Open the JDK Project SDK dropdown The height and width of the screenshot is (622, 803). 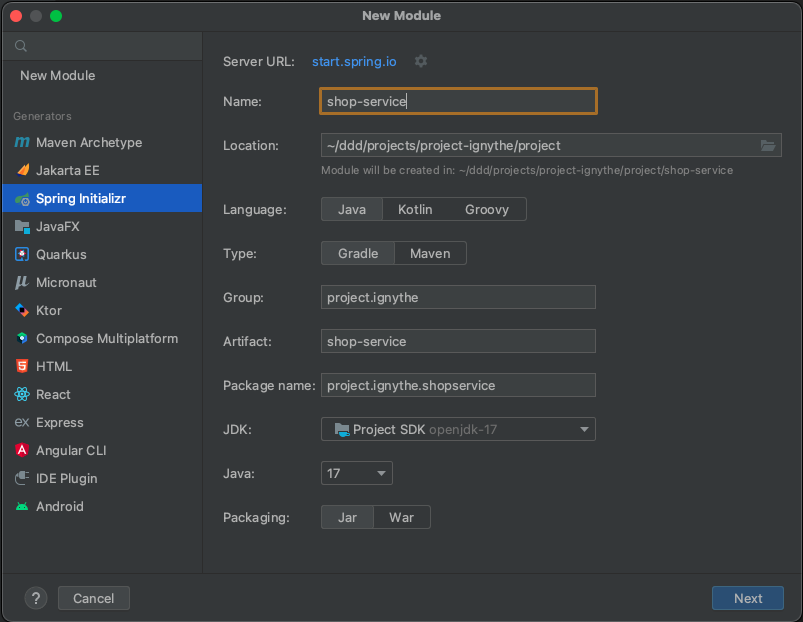click(x=458, y=430)
